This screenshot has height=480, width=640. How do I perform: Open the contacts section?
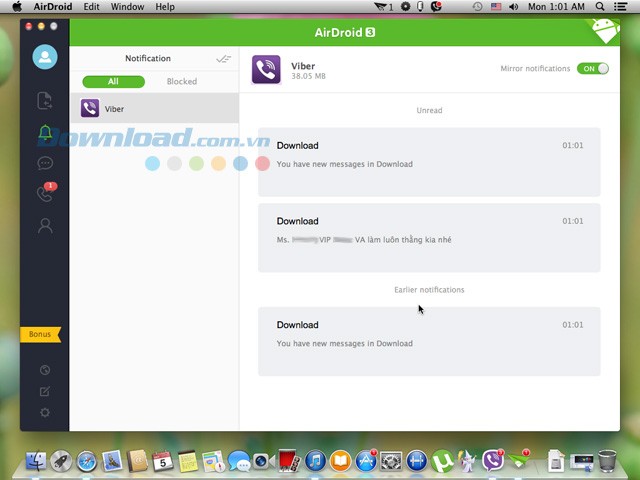click(44, 226)
